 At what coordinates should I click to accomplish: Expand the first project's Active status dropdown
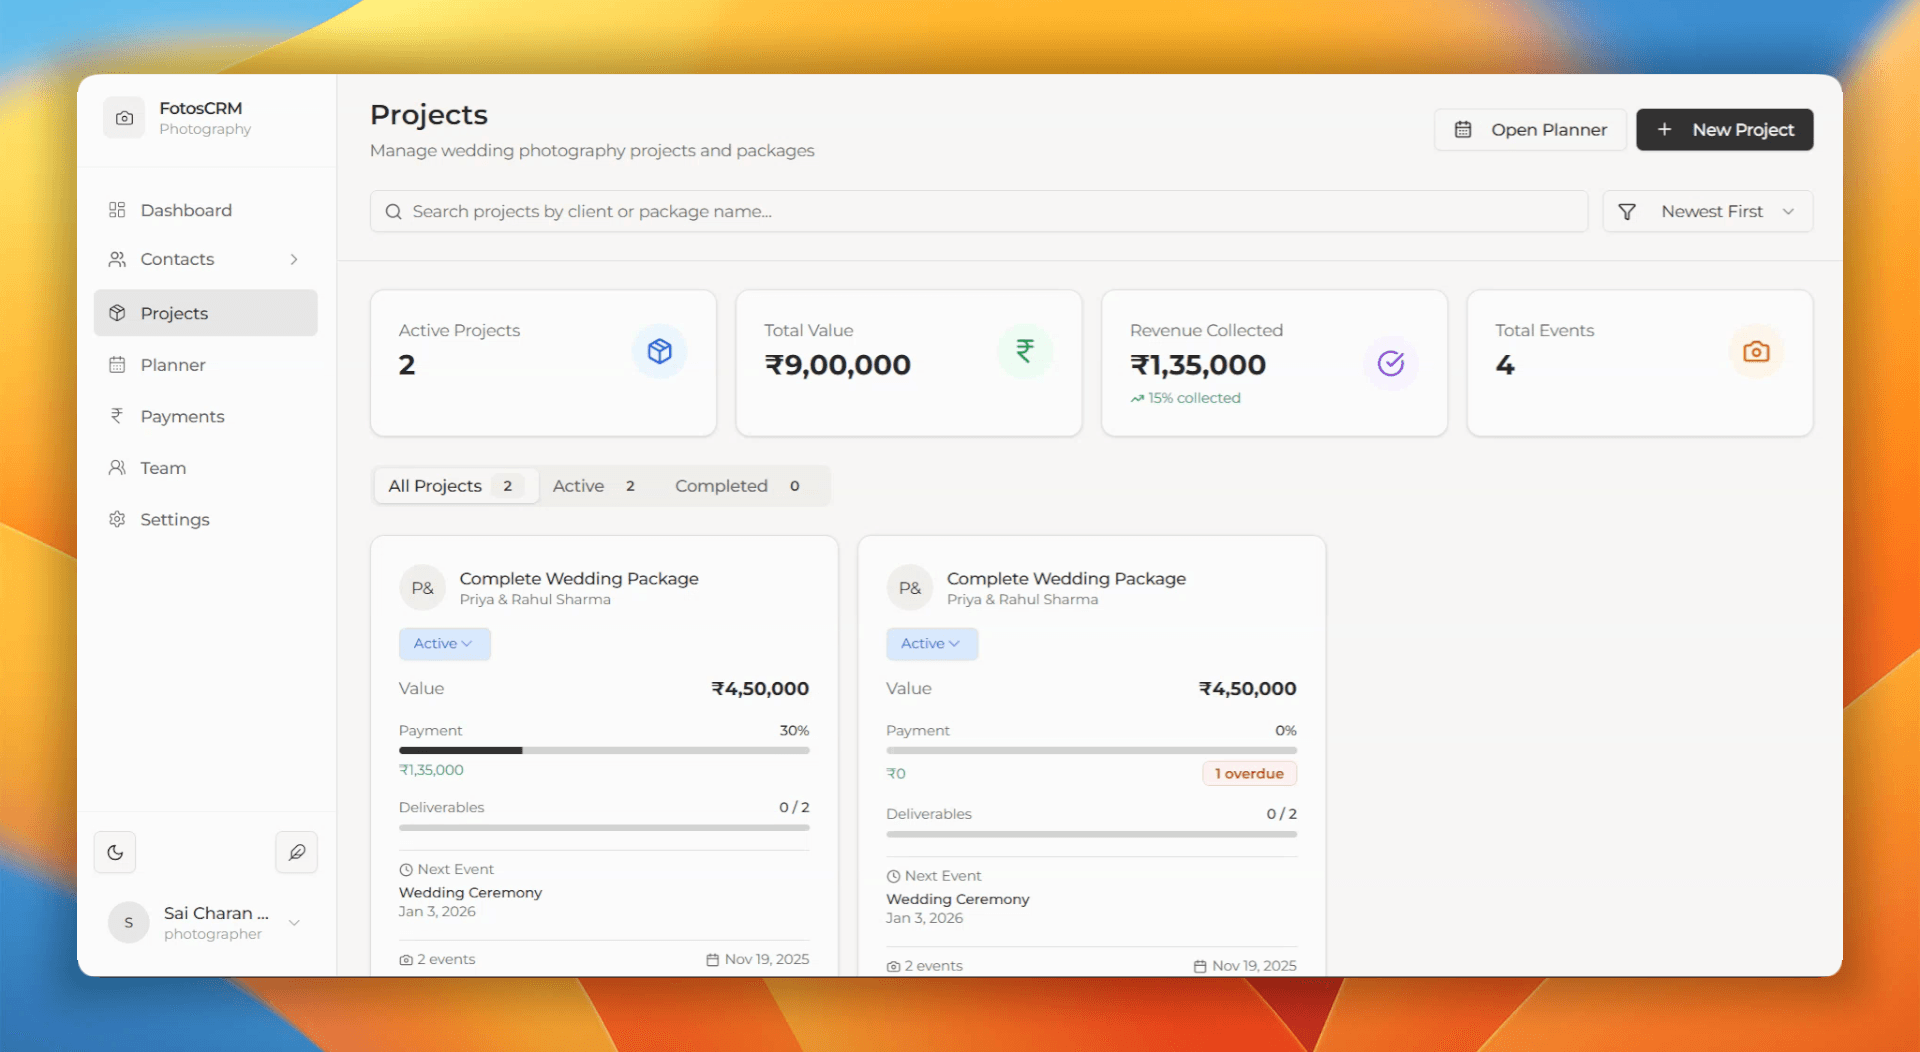pos(444,644)
